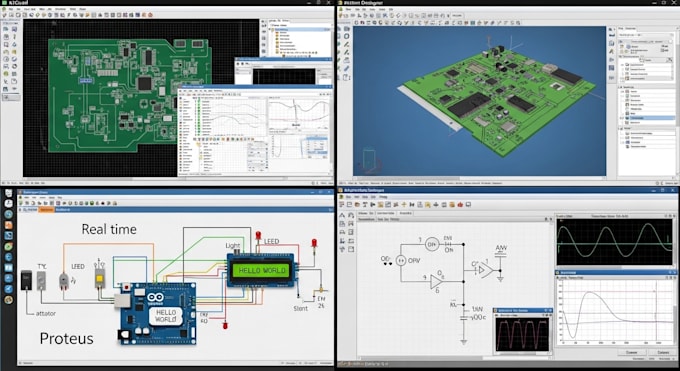Select the Arduino infinity logo on the blue board

point(155,298)
